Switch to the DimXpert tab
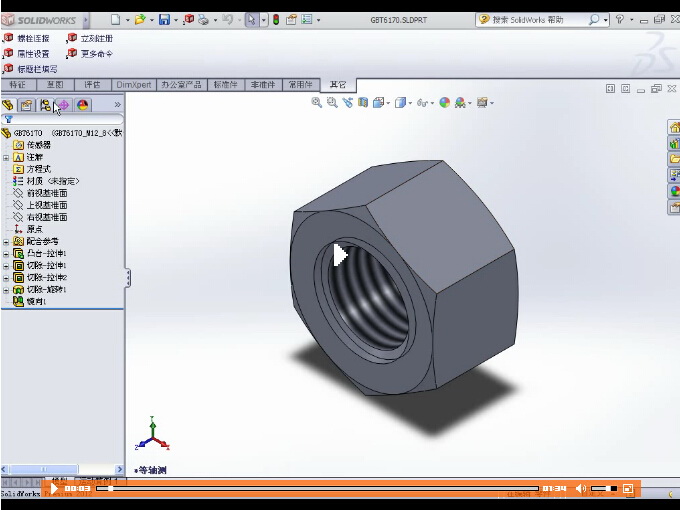Image resolution: width=680 pixels, height=510 pixels. pos(133,85)
